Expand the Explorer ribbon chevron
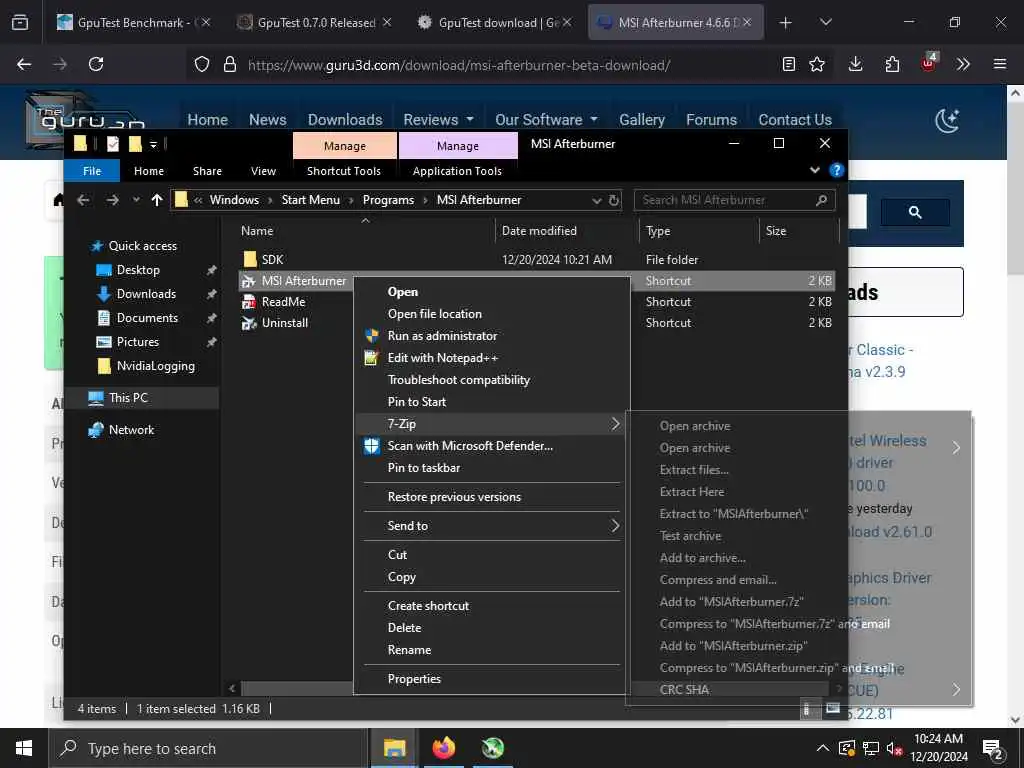Viewport: 1024px width, 768px height. click(x=814, y=170)
